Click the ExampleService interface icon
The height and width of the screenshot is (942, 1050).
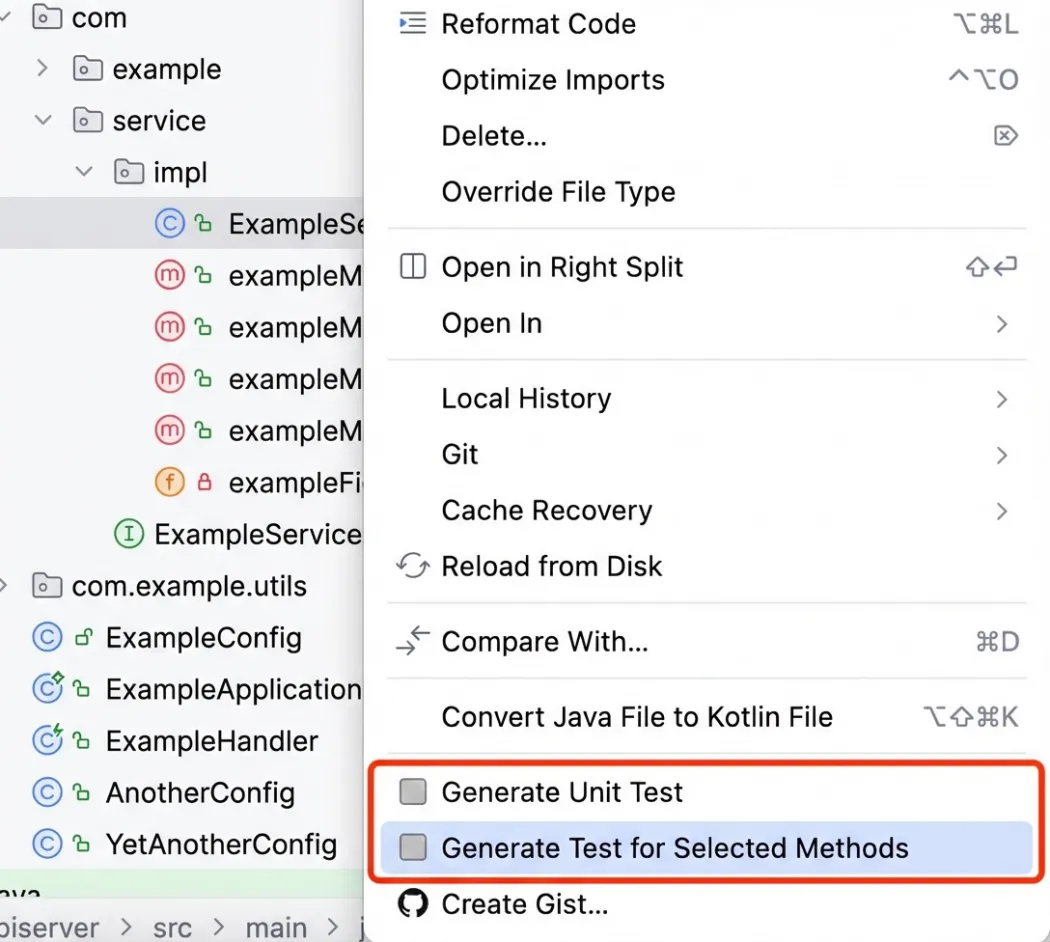pyautogui.click(x=129, y=535)
